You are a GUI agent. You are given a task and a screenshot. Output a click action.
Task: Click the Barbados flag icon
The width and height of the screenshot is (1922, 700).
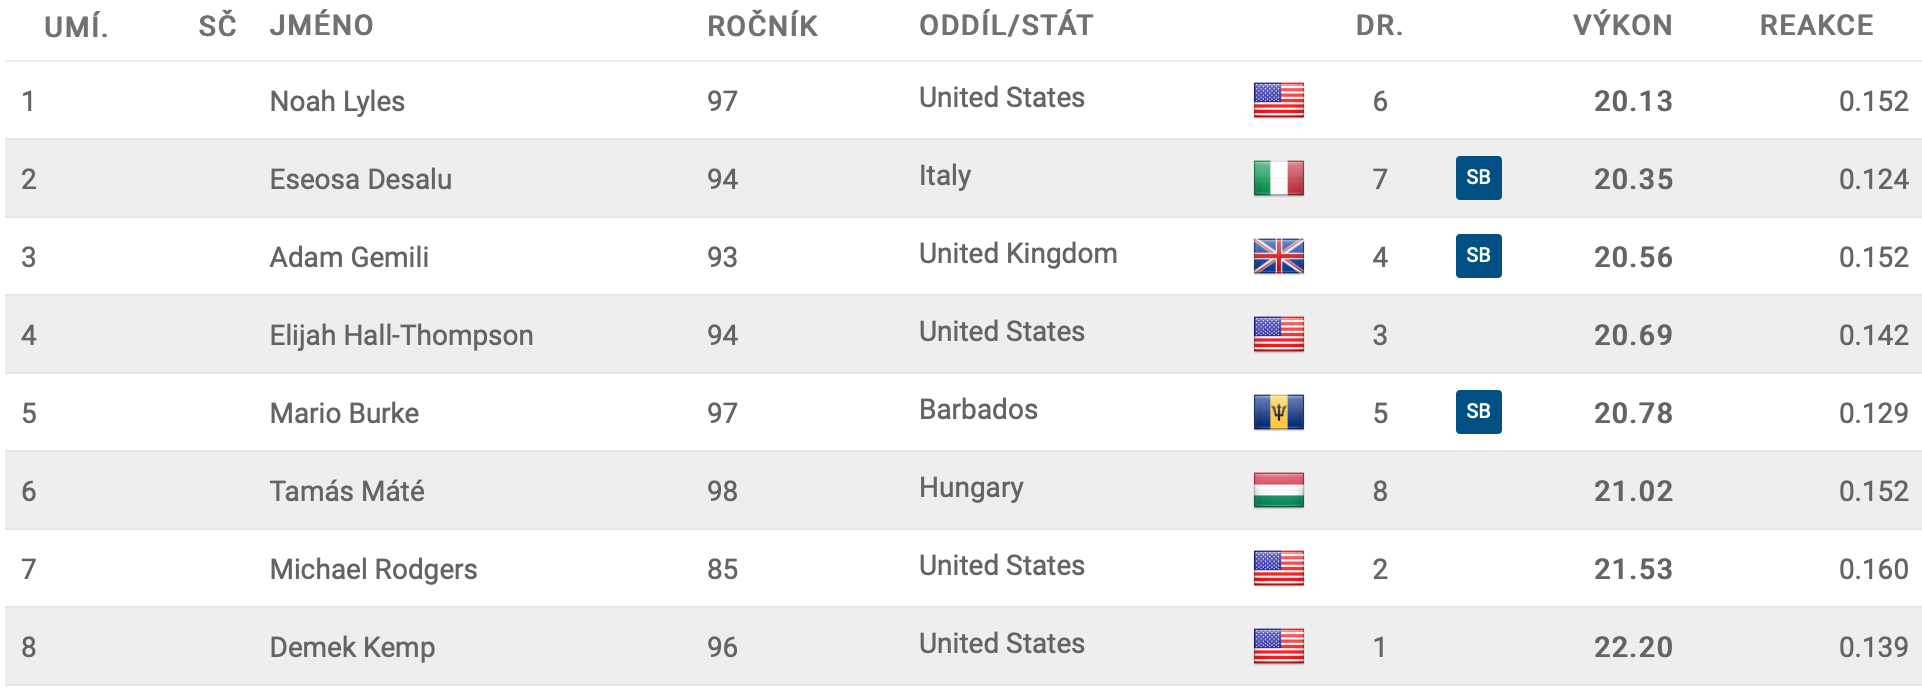click(1279, 412)
